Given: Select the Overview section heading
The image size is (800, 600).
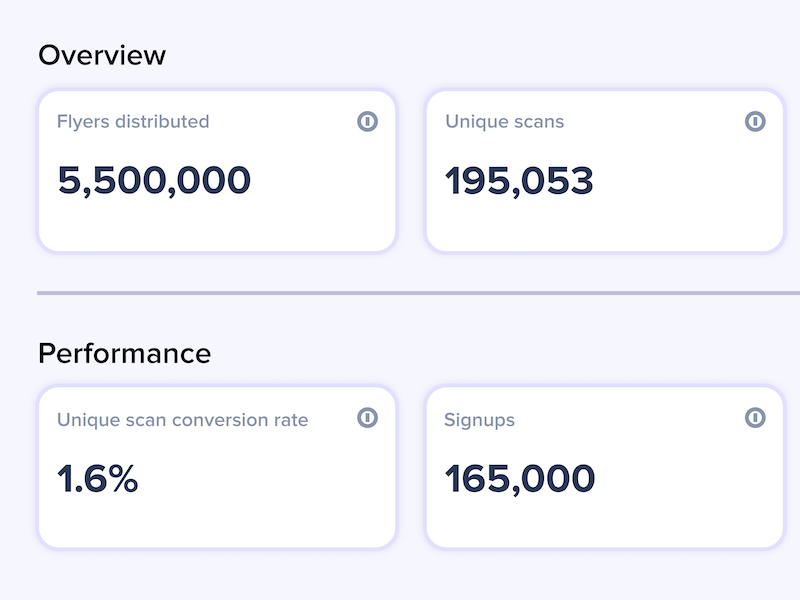Looking at the screenshot, I should (x=102, y=55).
